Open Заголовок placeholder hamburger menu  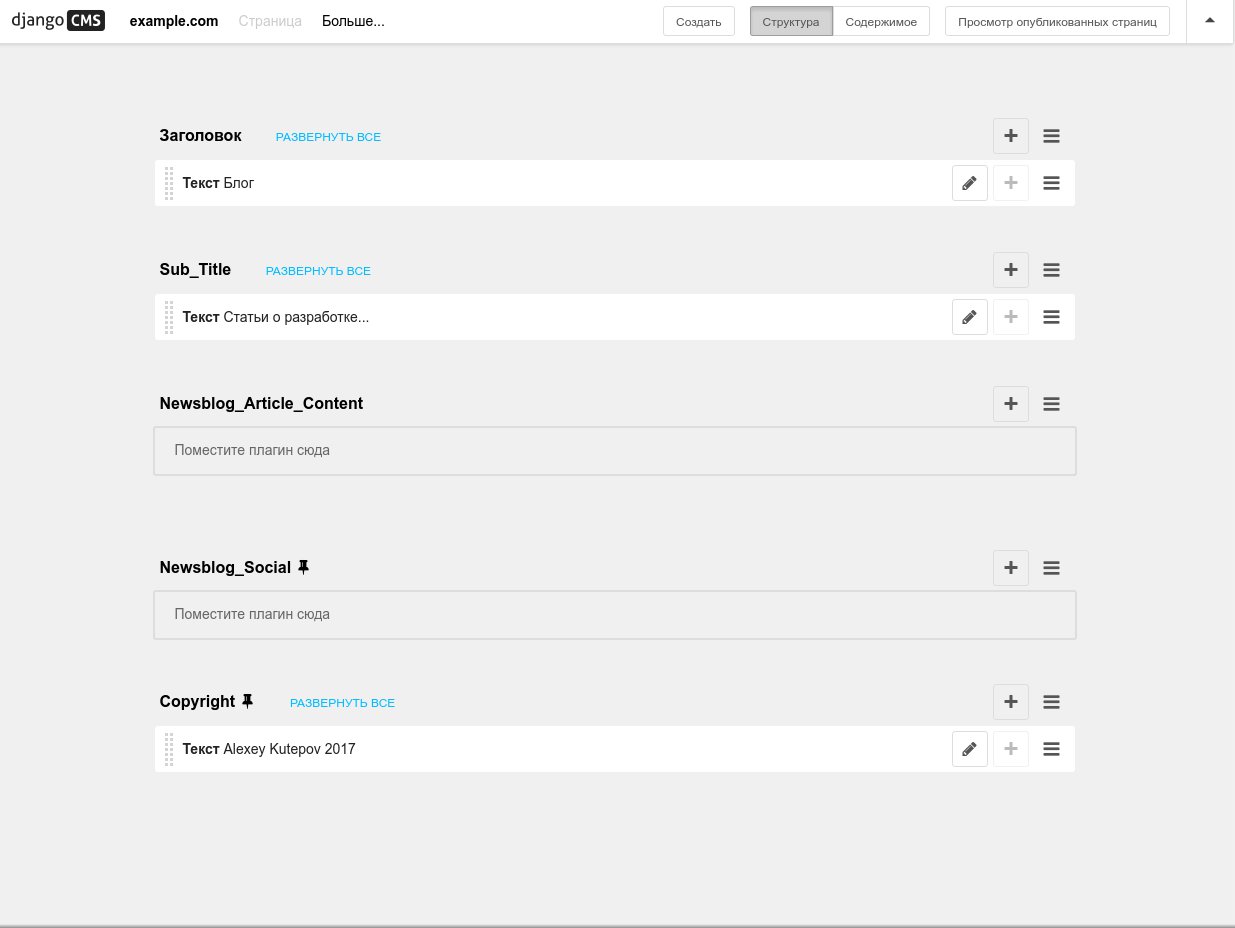[x=1051, y=136]
